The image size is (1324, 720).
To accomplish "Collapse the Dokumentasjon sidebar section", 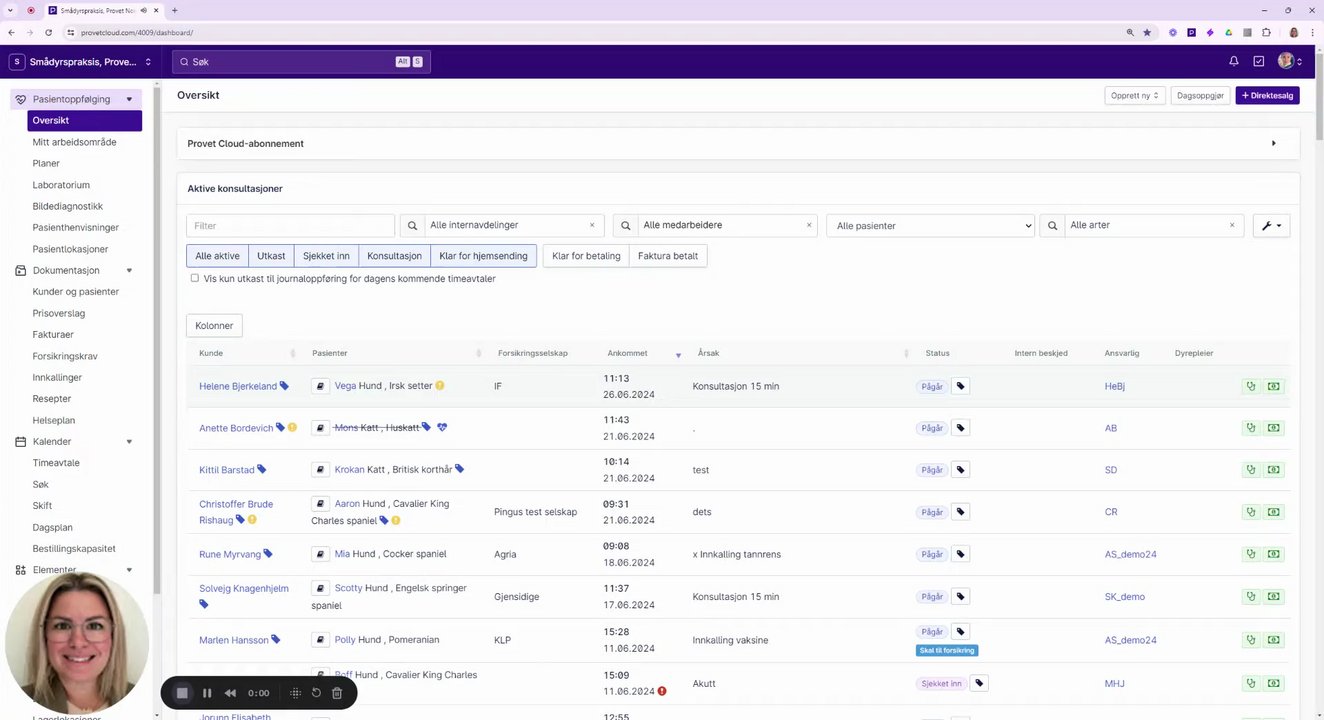I will point(129,270).
